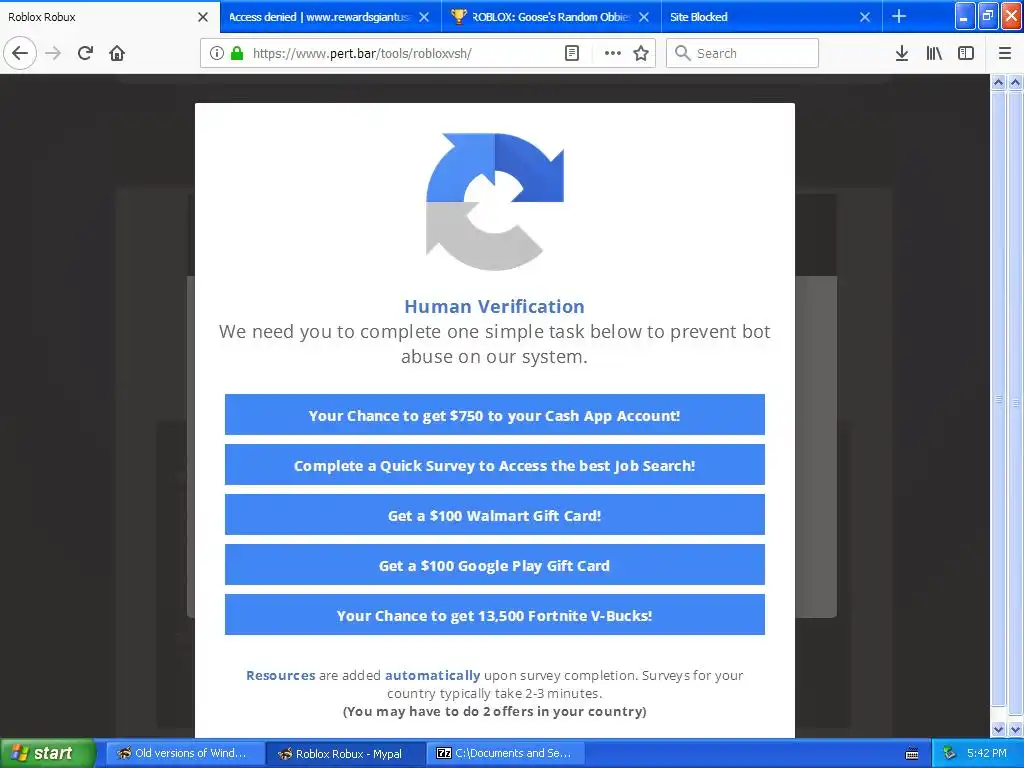Open the library bookshelf icon
Image resolution: width=1024 pixels, height=768 pixels.
point(934,54)
